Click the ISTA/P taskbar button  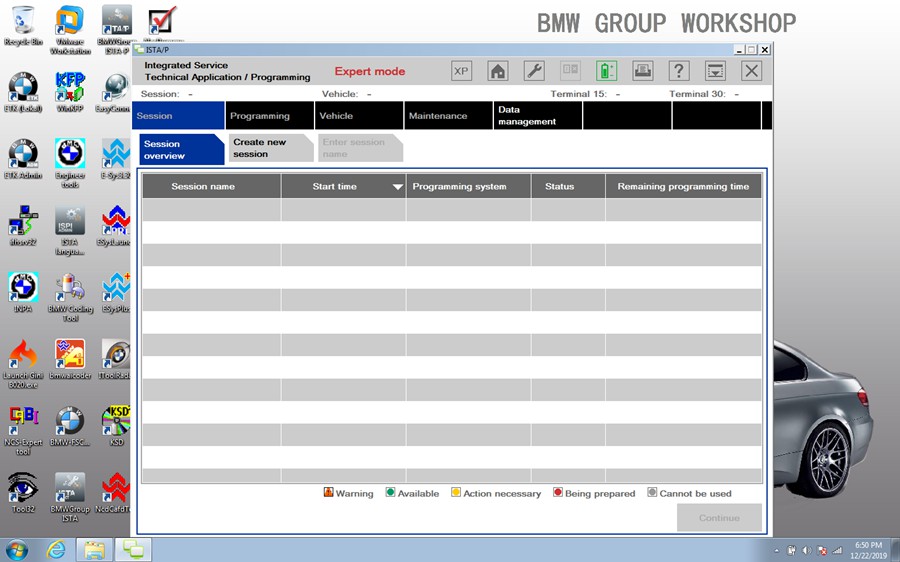[x=133, y=550]
